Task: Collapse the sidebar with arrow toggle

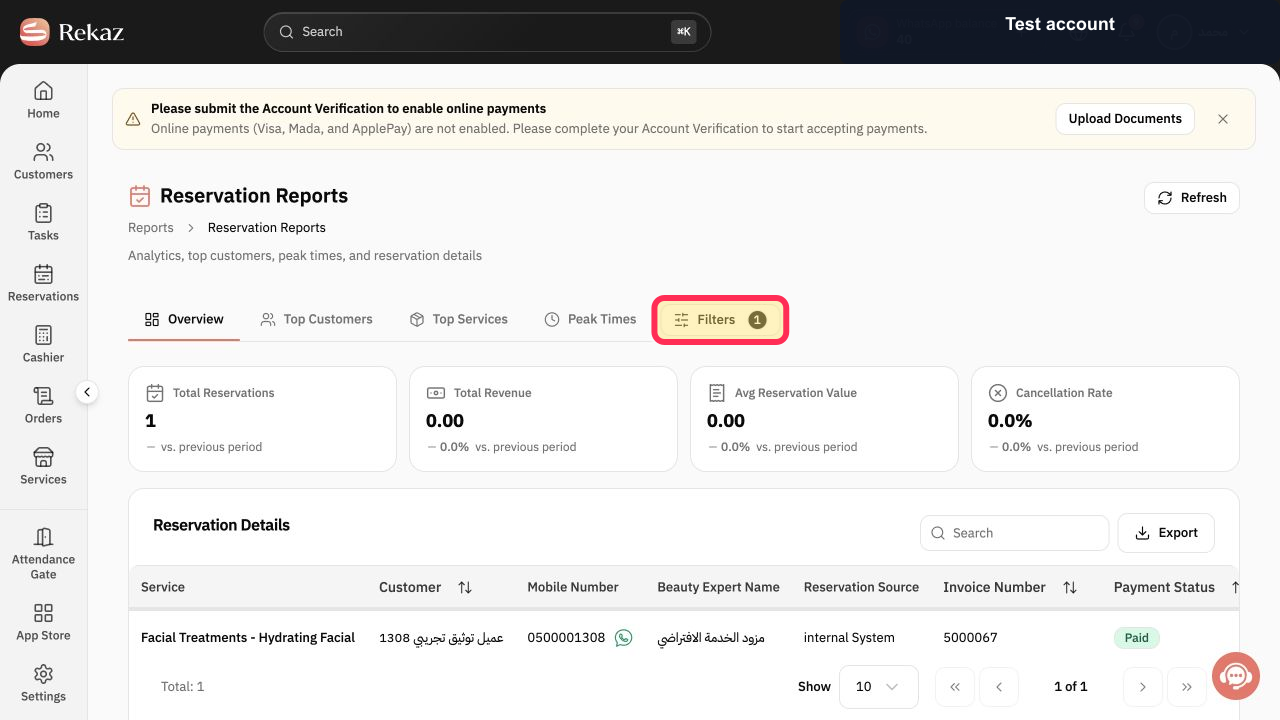Action: (x=87, y=393)
